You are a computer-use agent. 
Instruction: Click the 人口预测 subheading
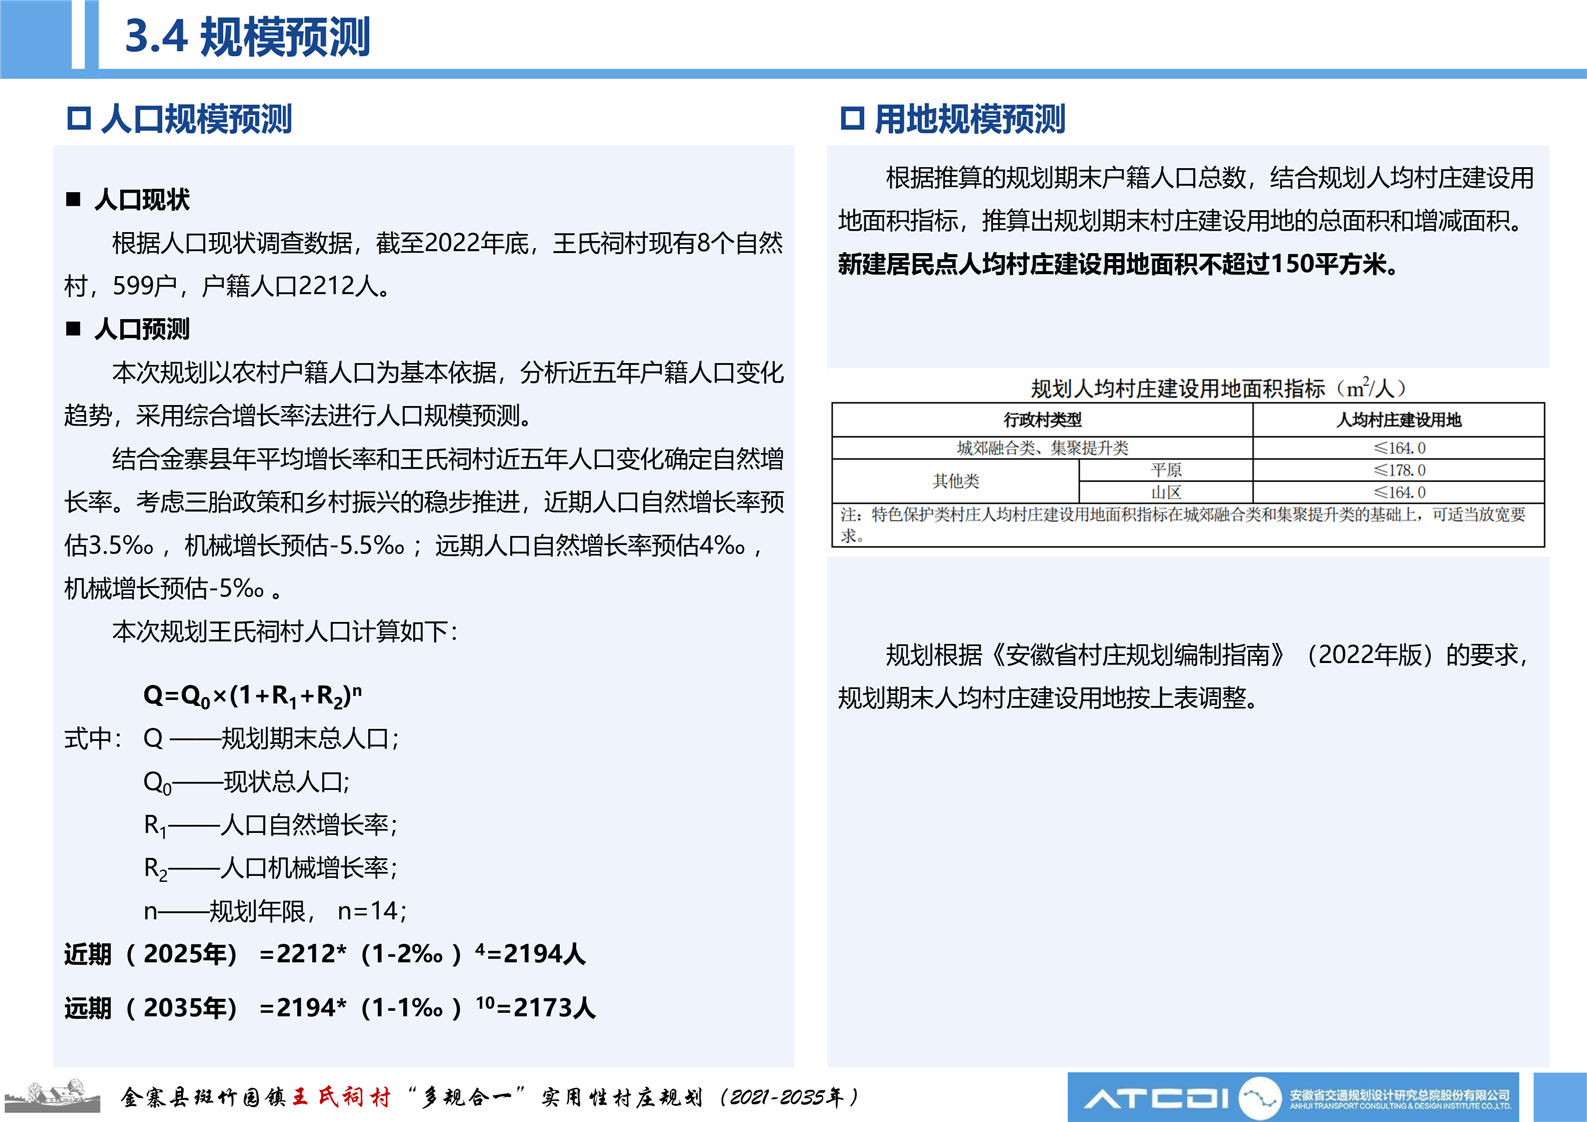point(142,329)
